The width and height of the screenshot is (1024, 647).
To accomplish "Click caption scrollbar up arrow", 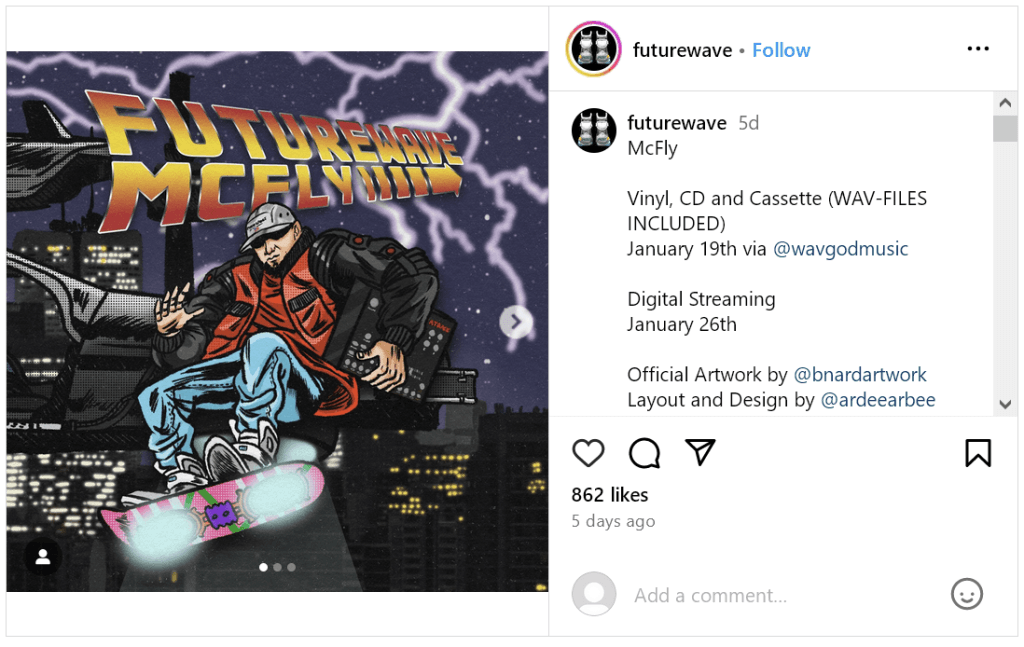I will pyautogui.click(x=1005, y=103).
